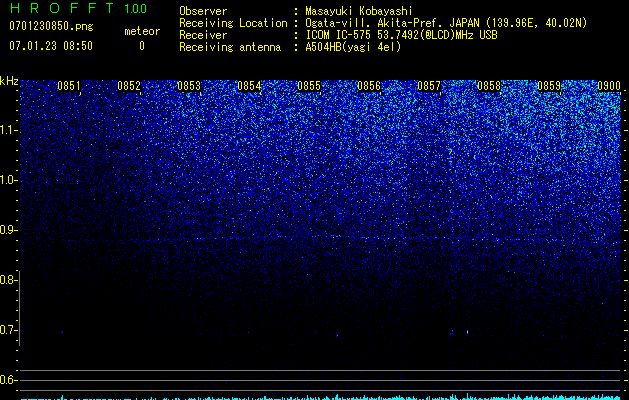Click the Receiving Location line text
This screenshot has height=400, width=629.
coord(383,23)
